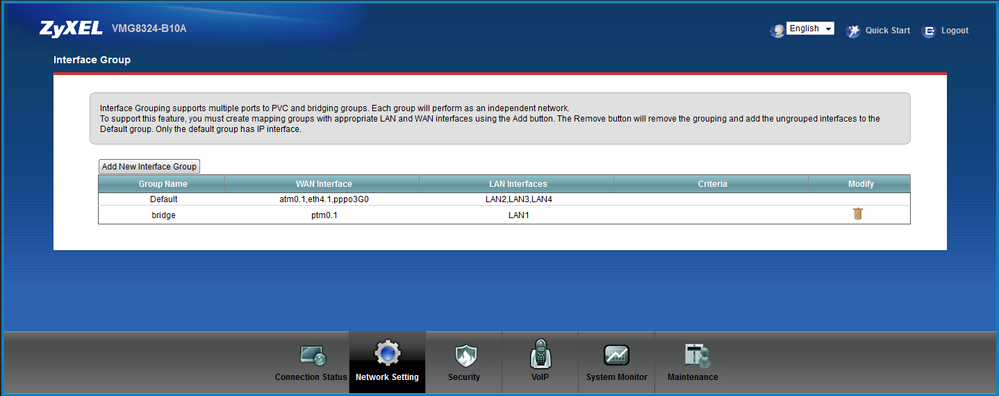Click the atm0.1,eth4.1,pppo3G0 cell
999x396 pixels.
click(325, 199)
